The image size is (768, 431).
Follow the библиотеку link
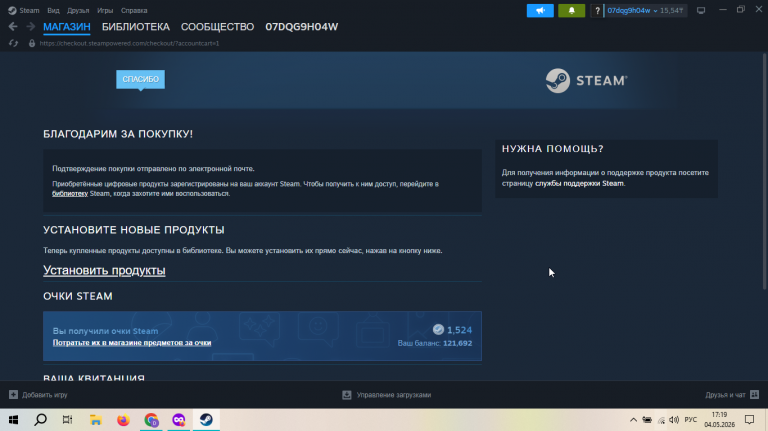coord(70,193)
